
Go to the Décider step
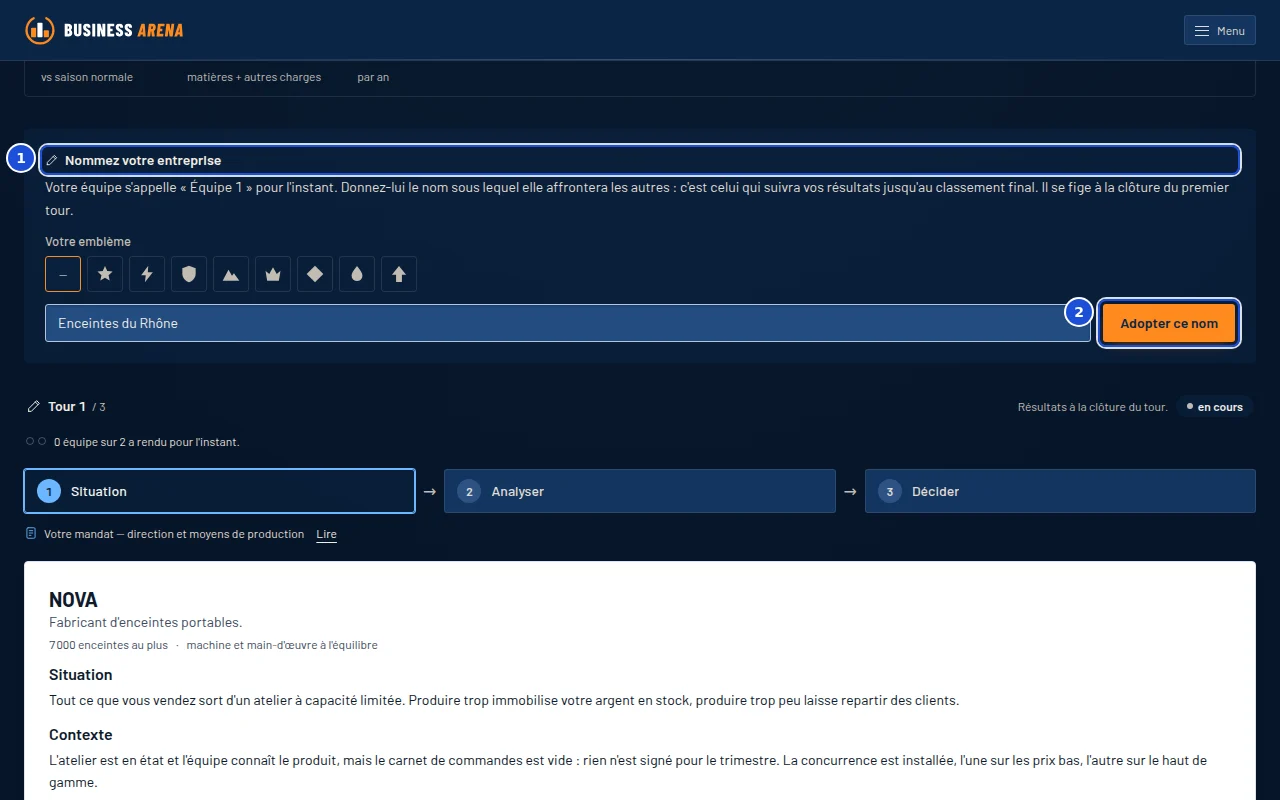pyautogui.click(x=1060, y=491)
